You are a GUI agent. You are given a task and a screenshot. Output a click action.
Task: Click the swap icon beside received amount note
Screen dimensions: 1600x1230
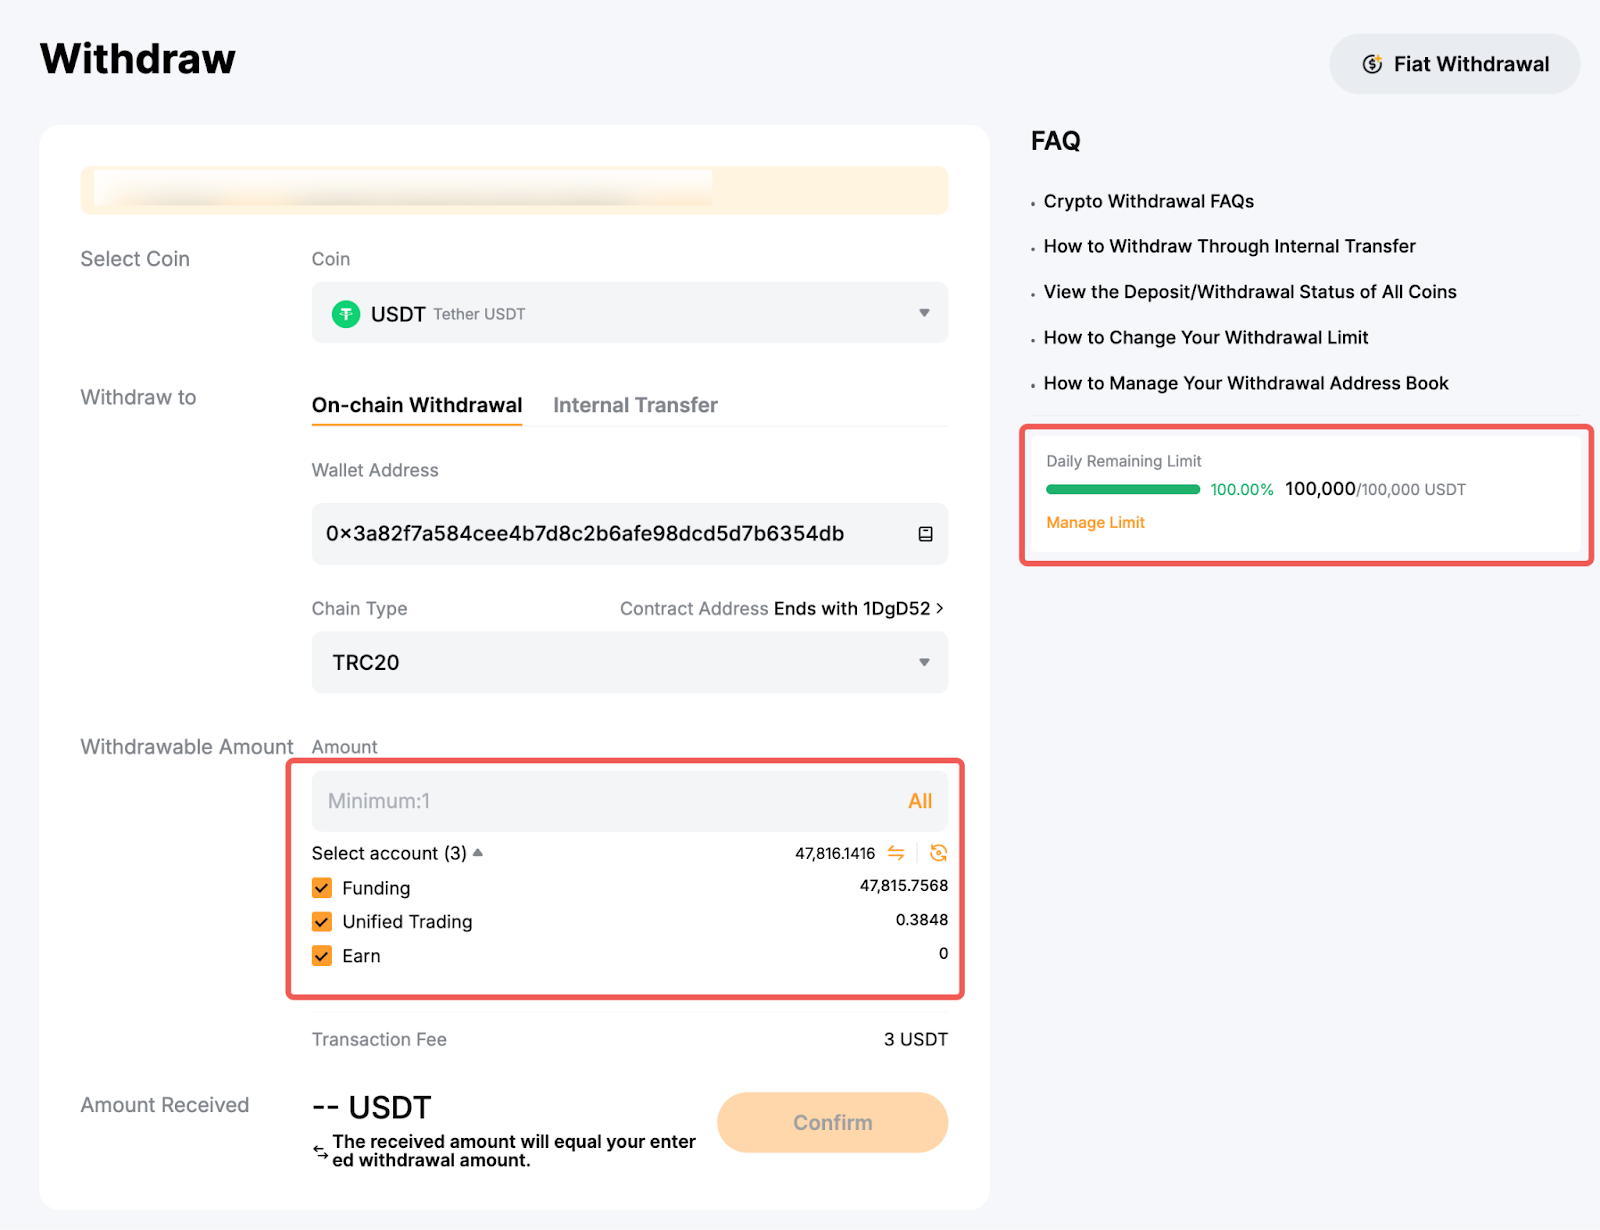(320, 1151)
